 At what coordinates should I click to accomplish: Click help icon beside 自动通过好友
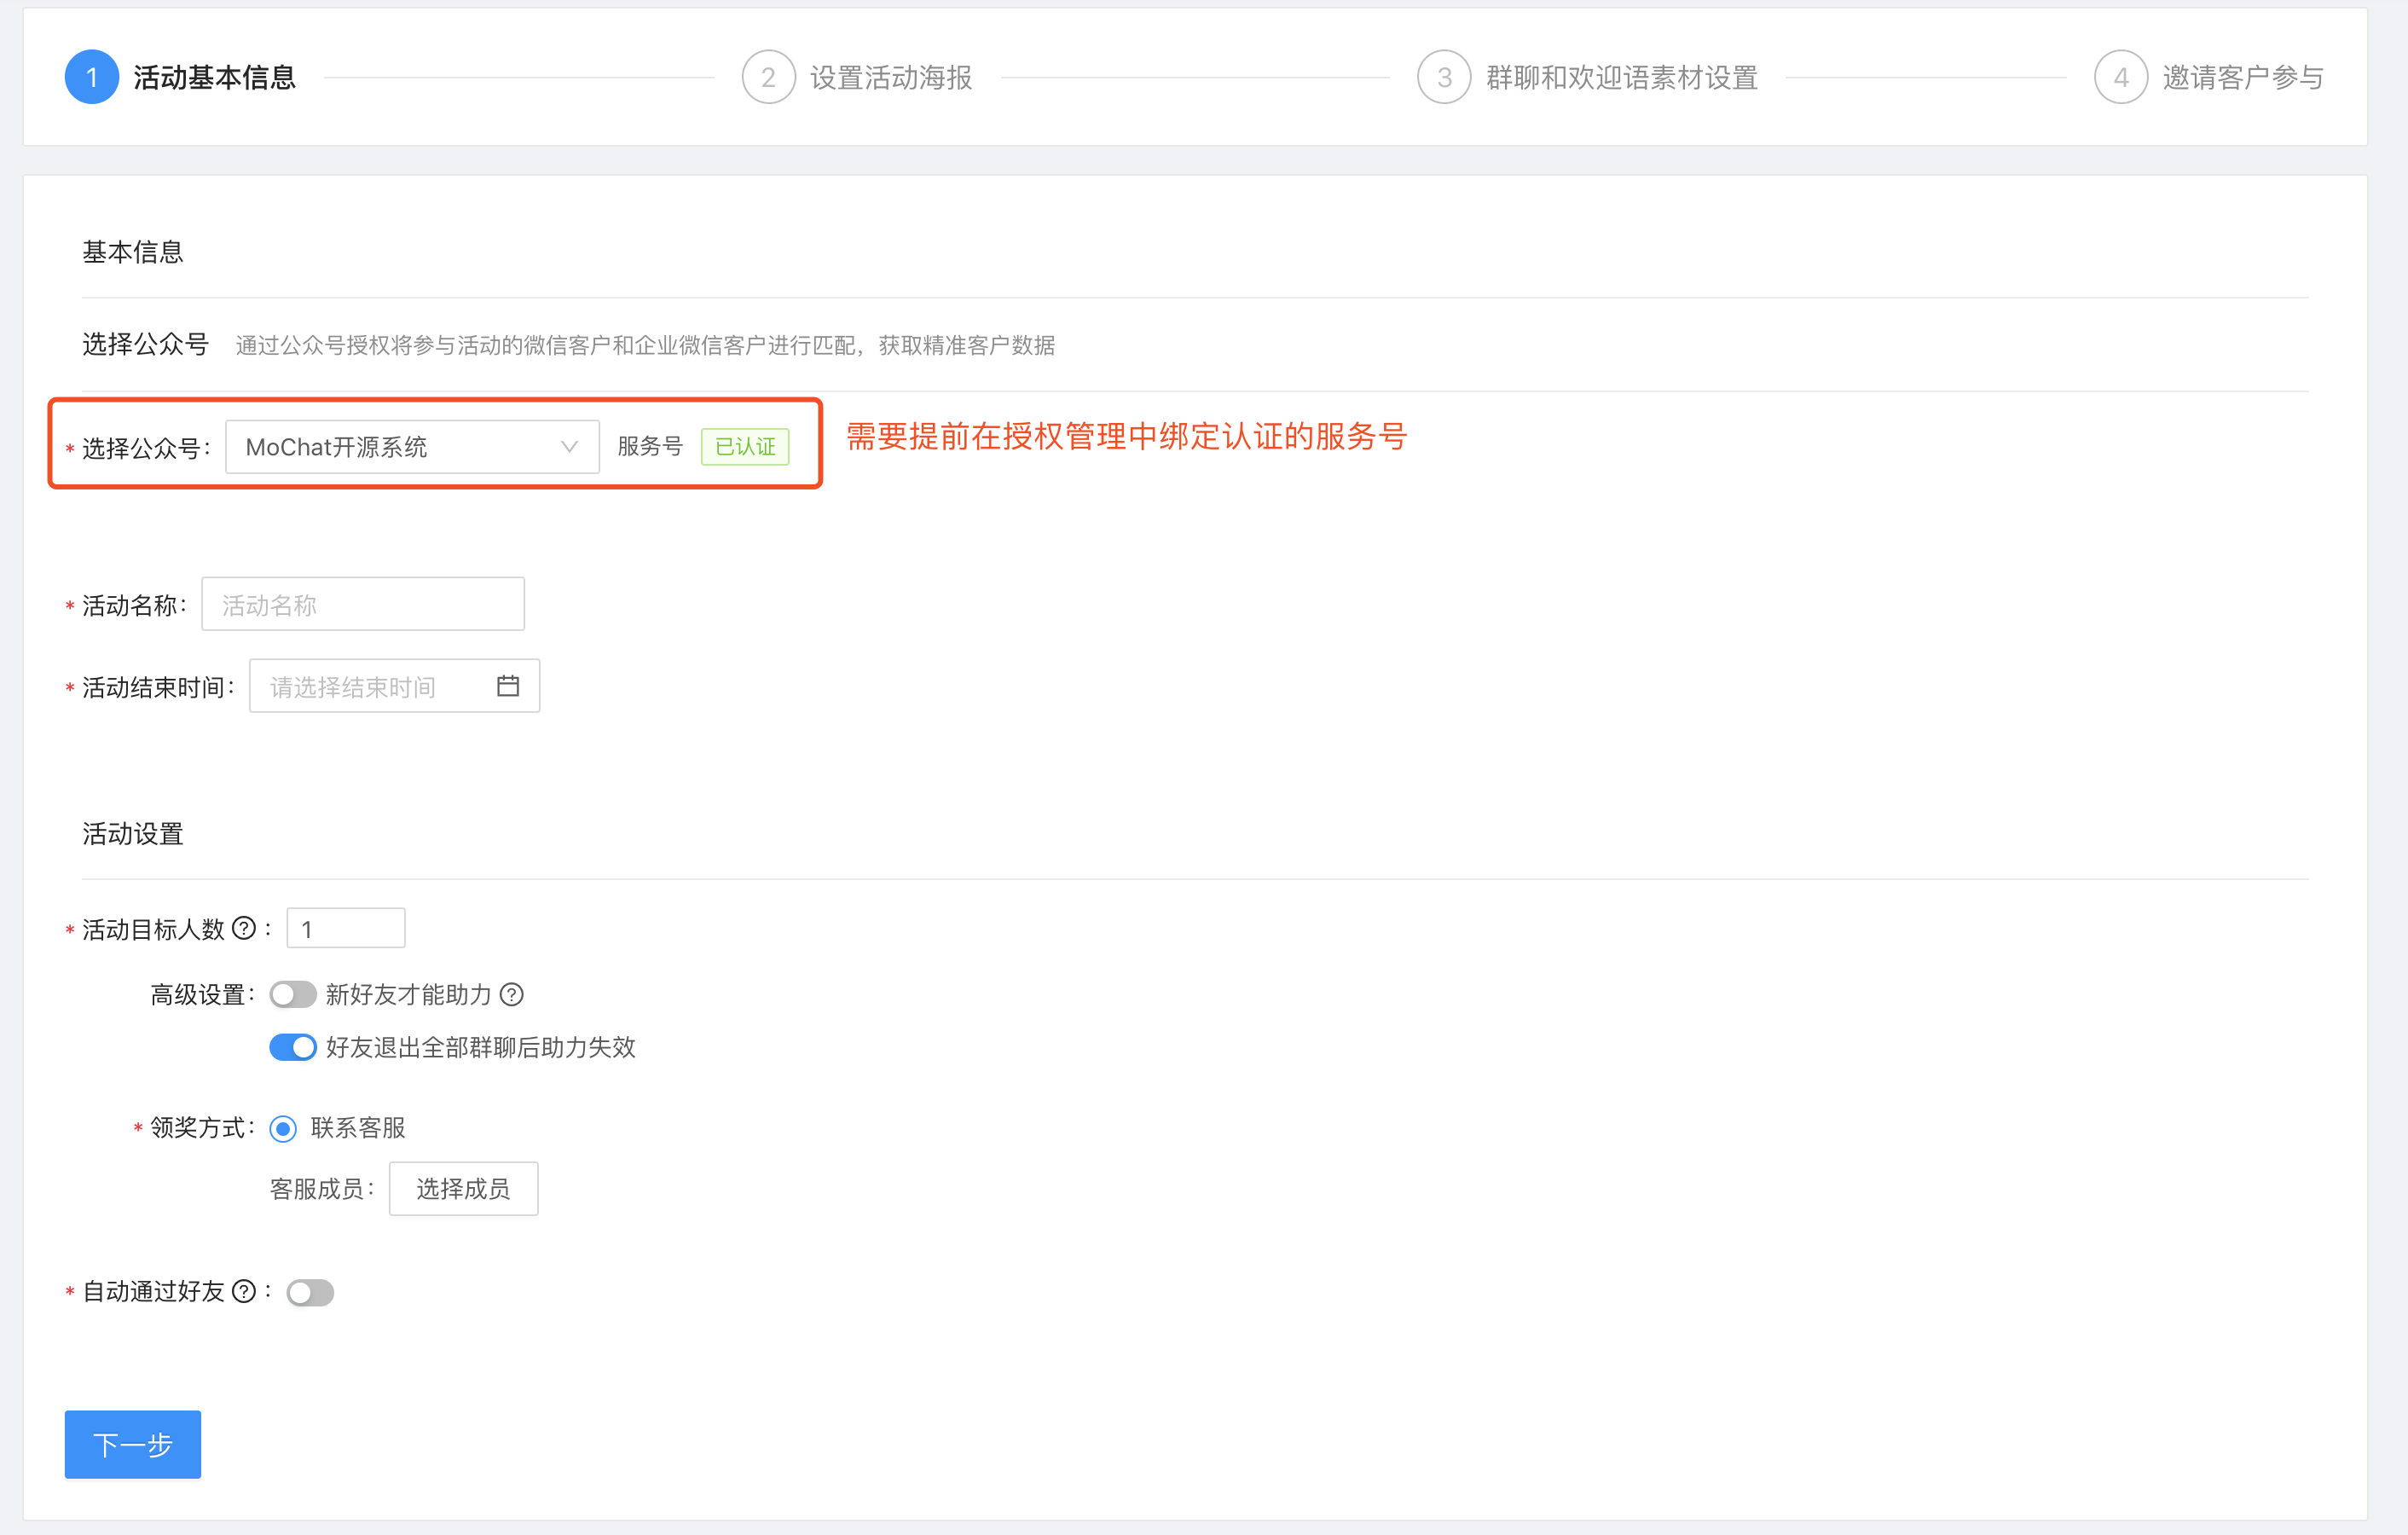244,1292
